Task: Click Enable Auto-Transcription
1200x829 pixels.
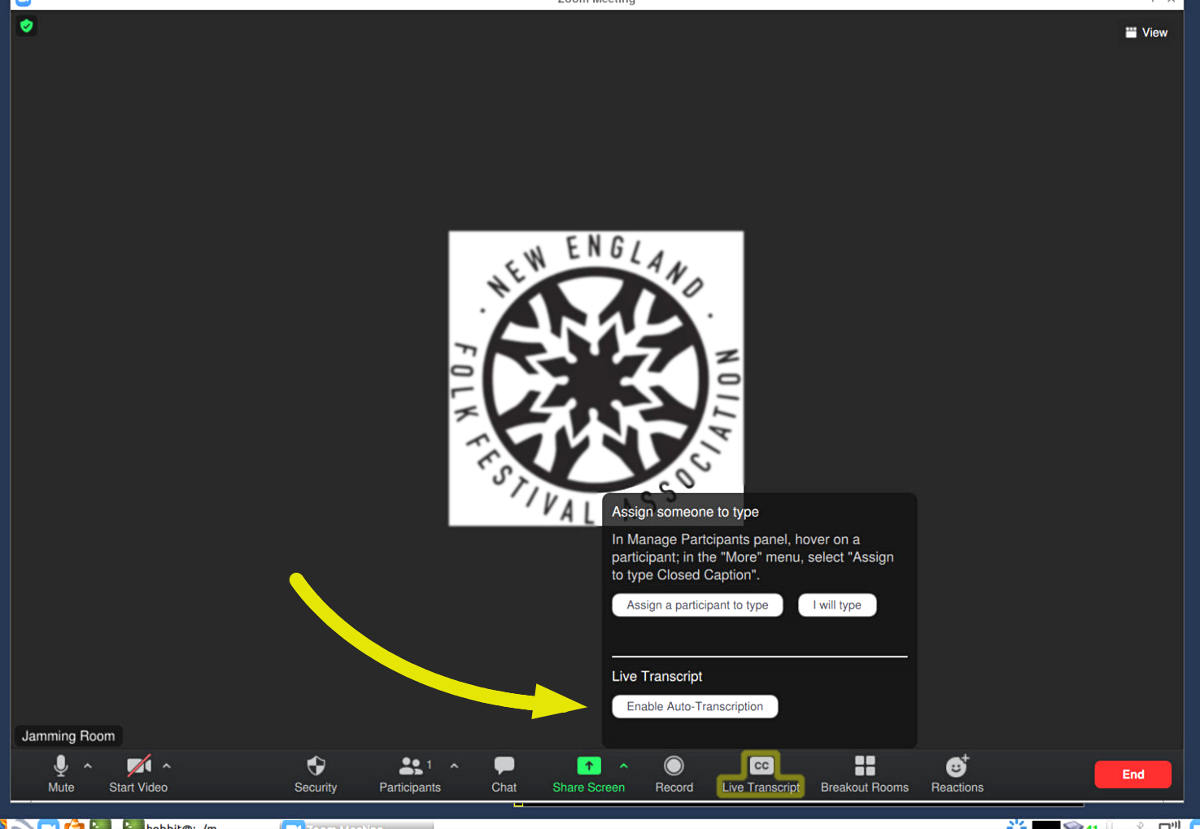Action: [x=694, y=706]
